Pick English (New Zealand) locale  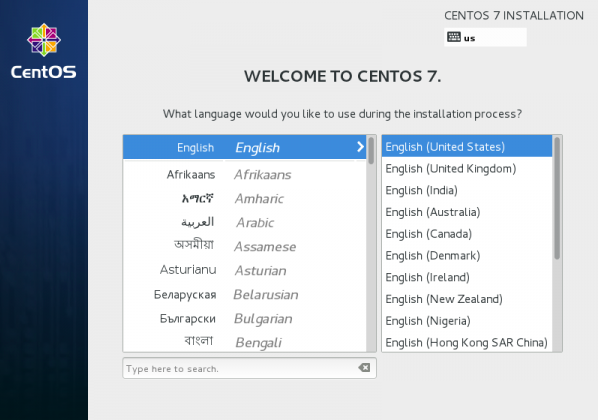467,299
